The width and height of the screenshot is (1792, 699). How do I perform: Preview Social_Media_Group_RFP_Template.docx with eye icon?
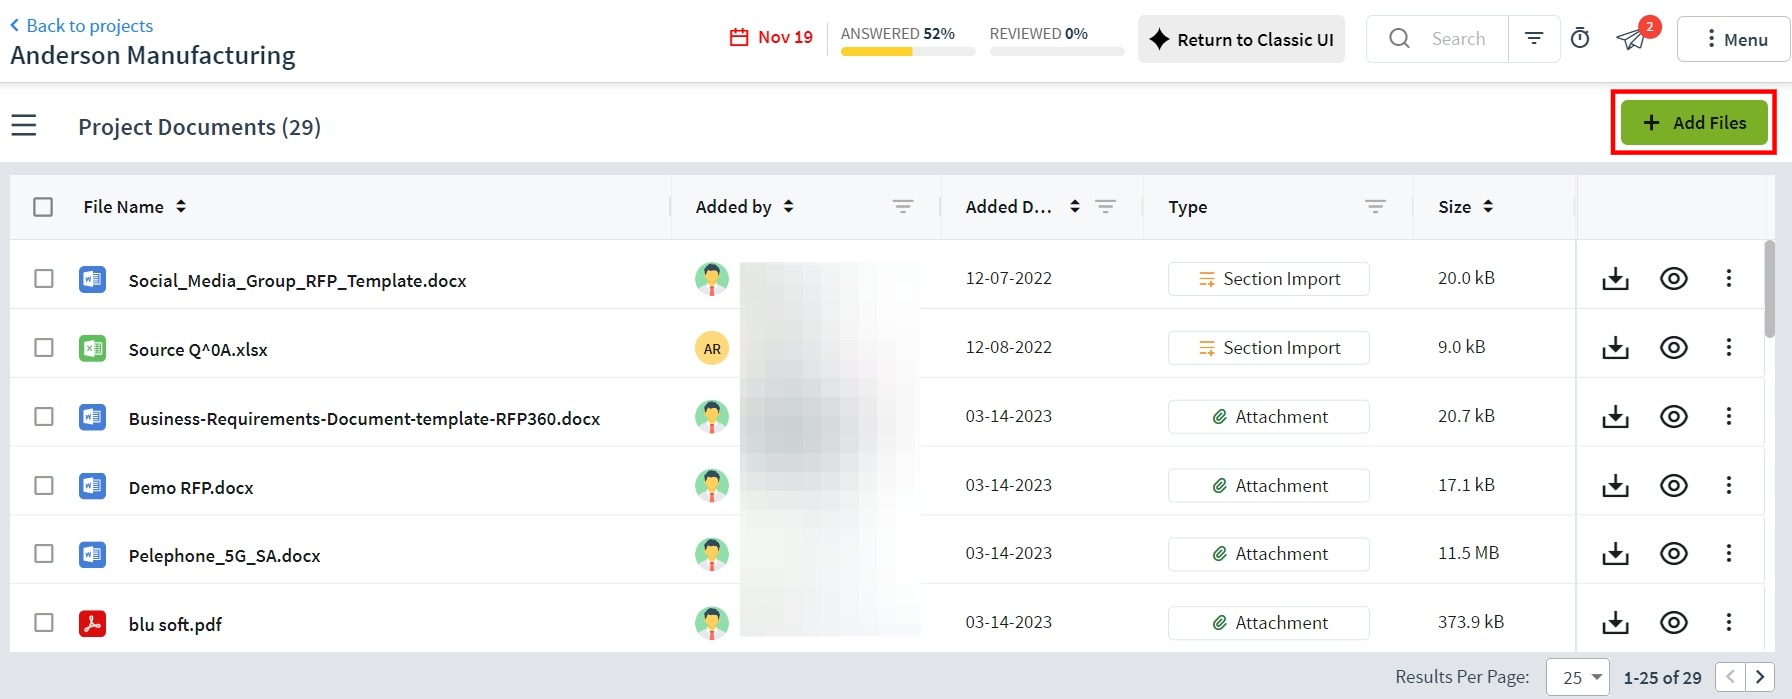[x=1674, y=279]
